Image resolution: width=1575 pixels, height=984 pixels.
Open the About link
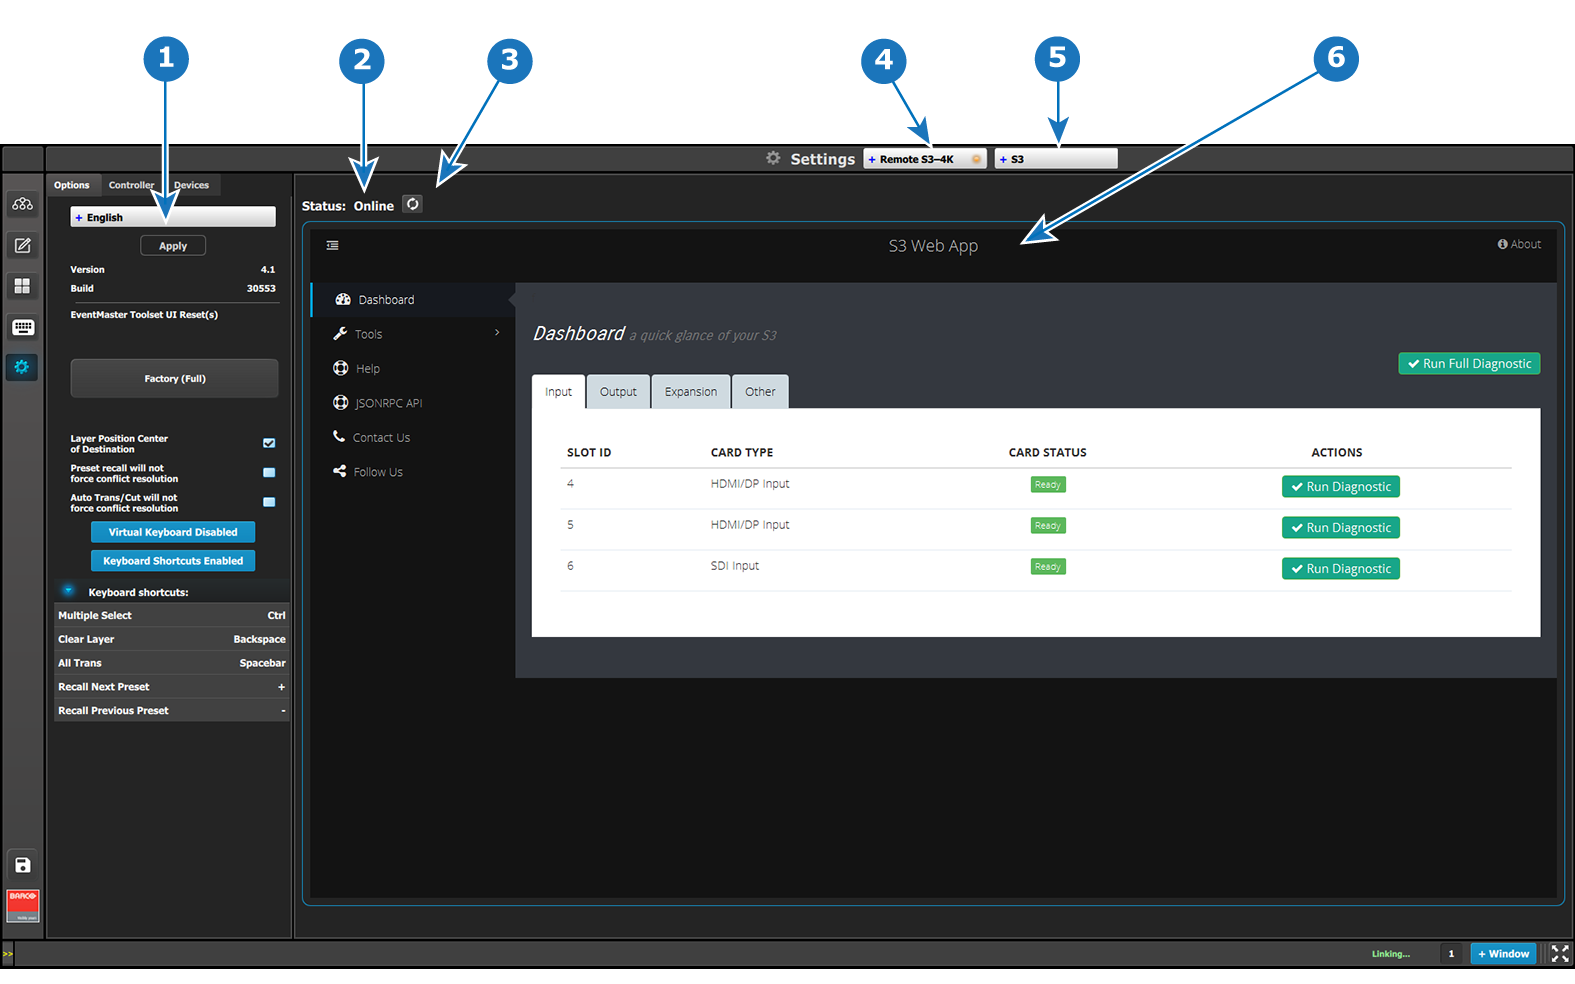coord(1519,244)
